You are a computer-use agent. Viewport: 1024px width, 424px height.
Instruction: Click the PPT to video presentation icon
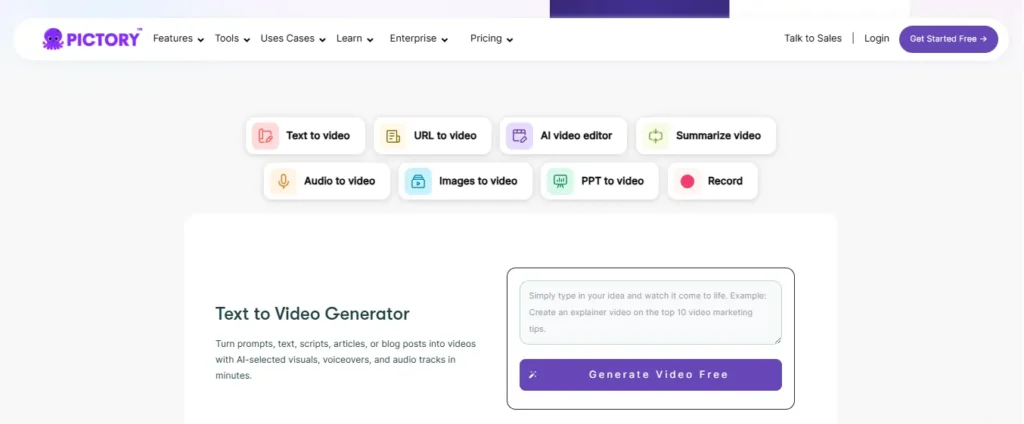(x=560, y=181)
